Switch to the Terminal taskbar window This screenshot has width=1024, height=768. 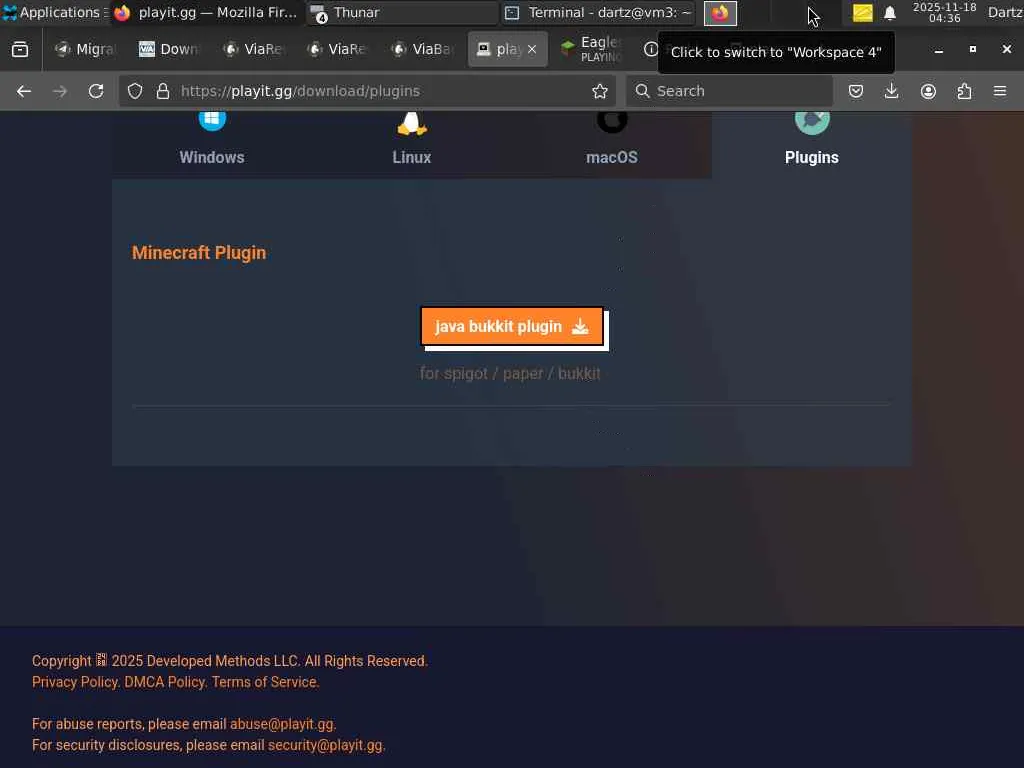pos(598,12)
